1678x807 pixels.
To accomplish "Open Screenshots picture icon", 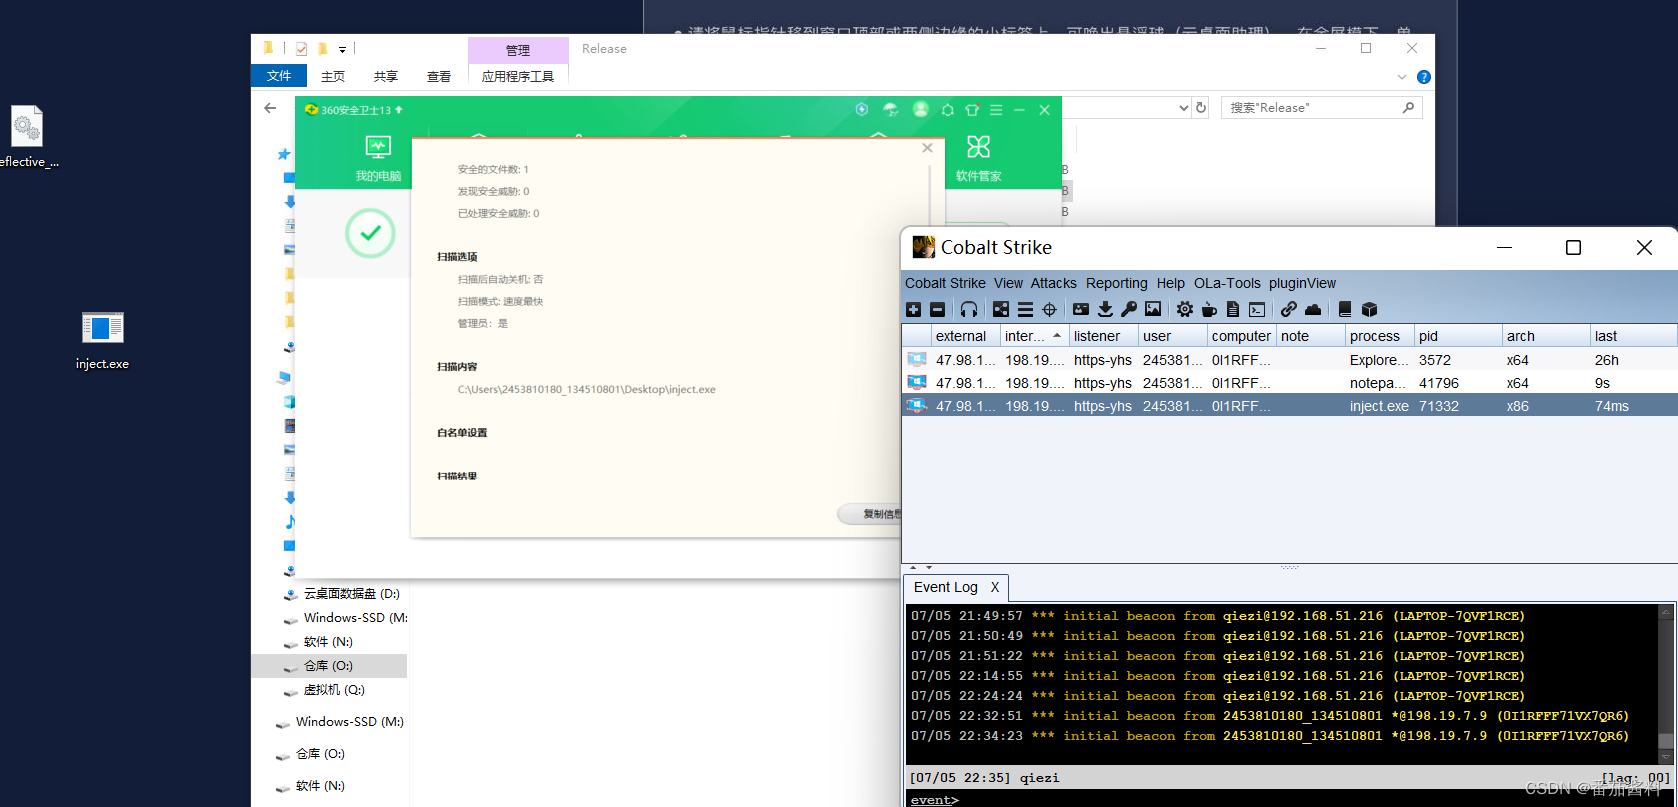I will pyautogui.click(x=1153, y=310).
